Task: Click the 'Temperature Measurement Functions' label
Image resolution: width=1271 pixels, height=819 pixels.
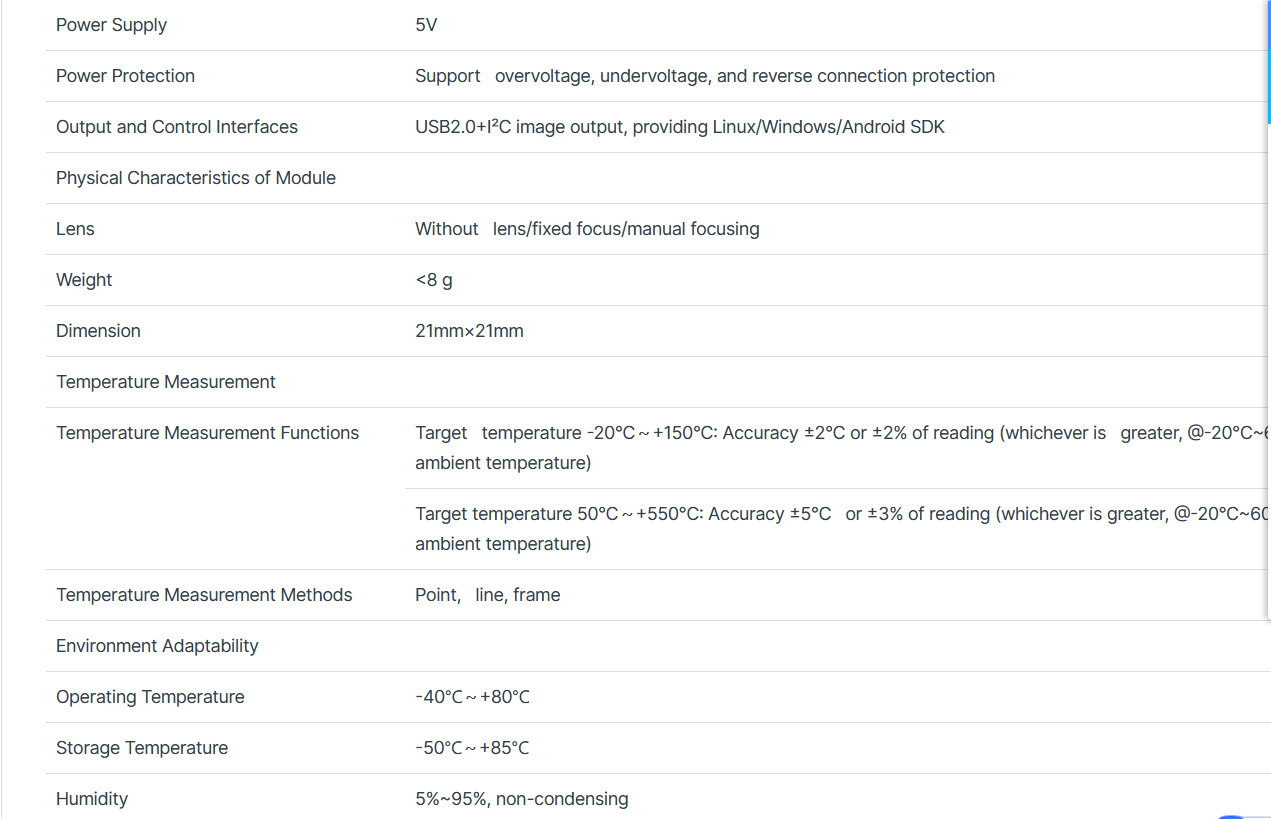Action: coord(207,433)
